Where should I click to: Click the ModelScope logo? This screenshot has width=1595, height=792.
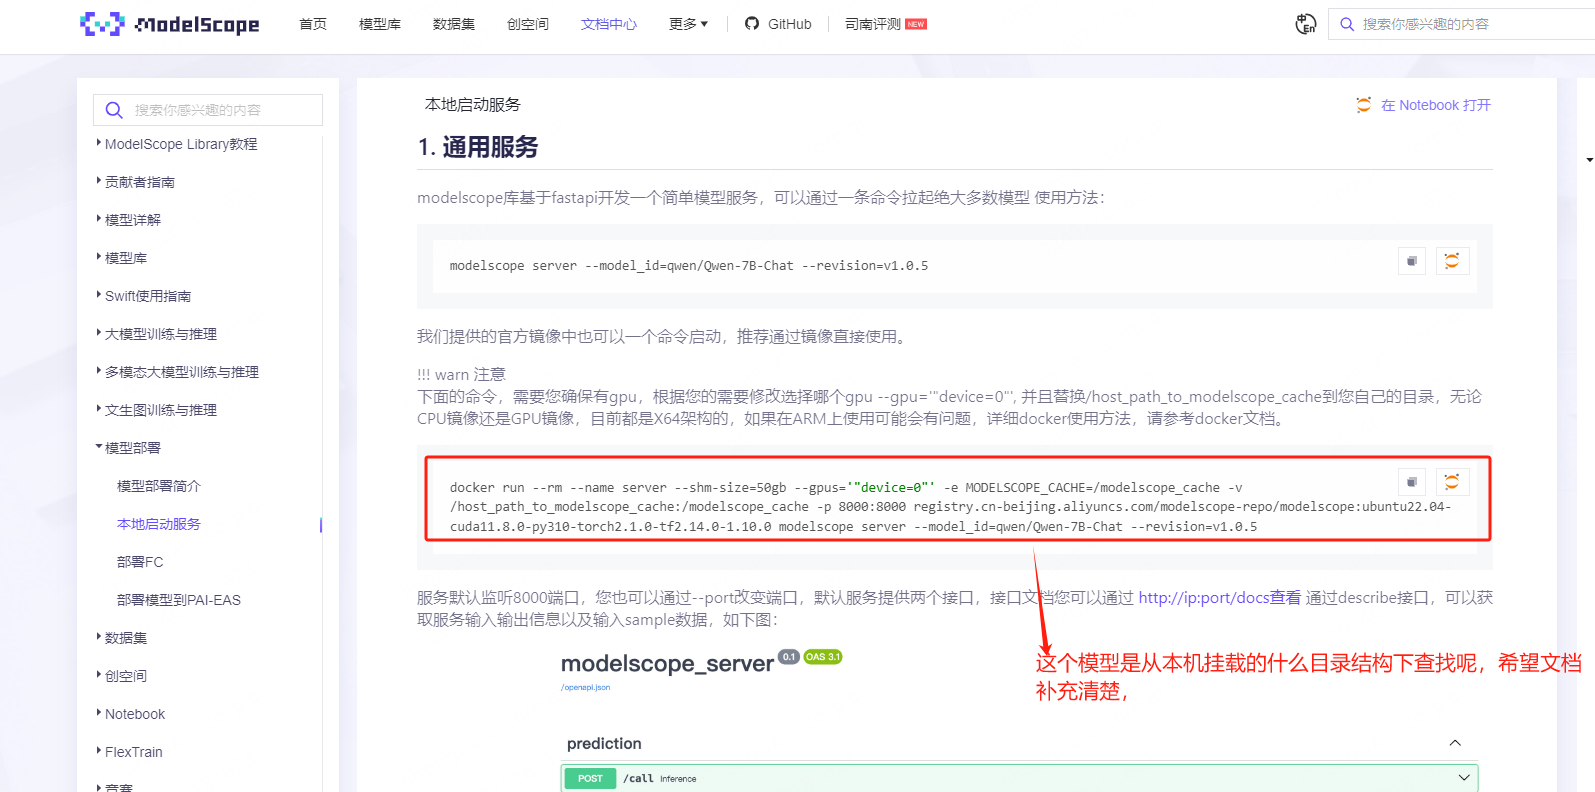point(169,24)
